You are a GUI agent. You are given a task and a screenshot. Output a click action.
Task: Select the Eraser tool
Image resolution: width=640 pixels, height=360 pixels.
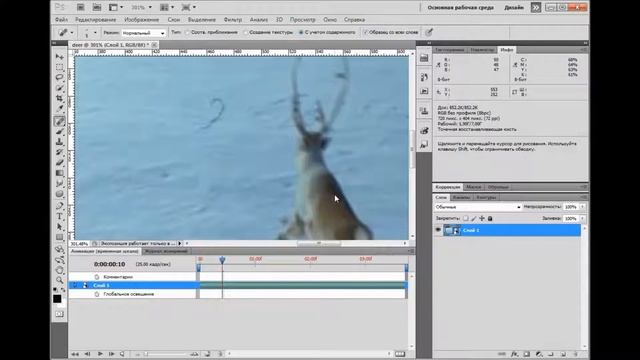(60, 163)
